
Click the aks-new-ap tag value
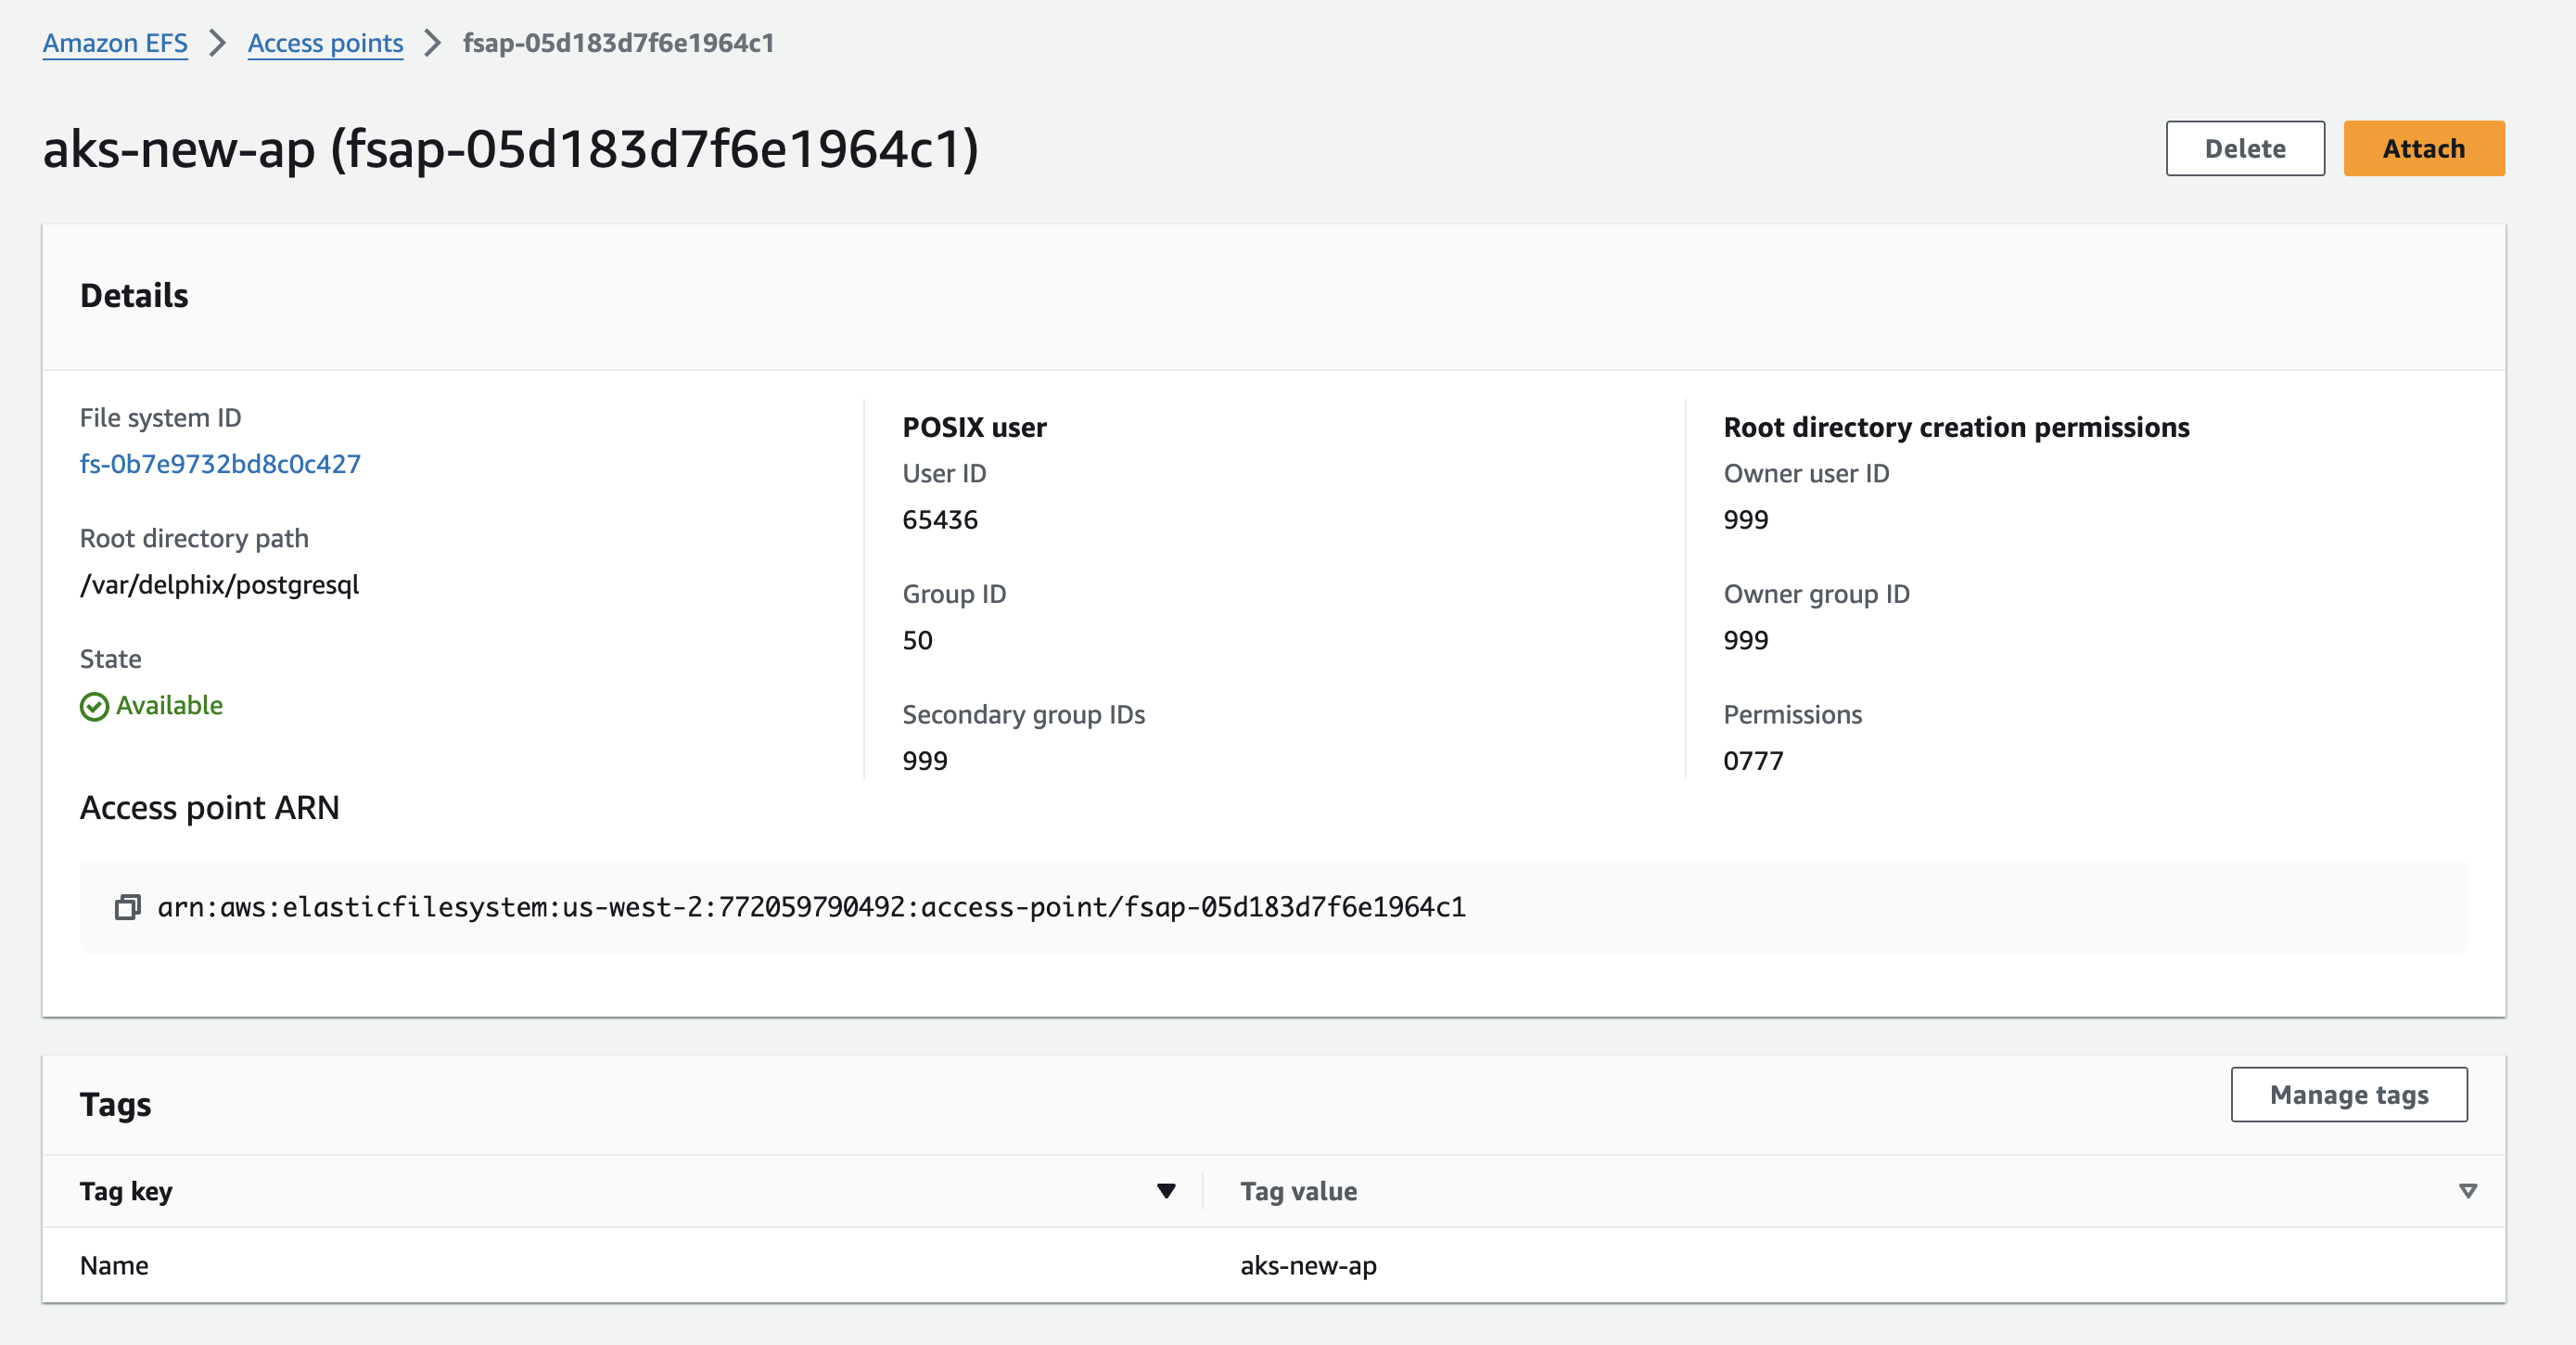[x=1308, y=1266]
